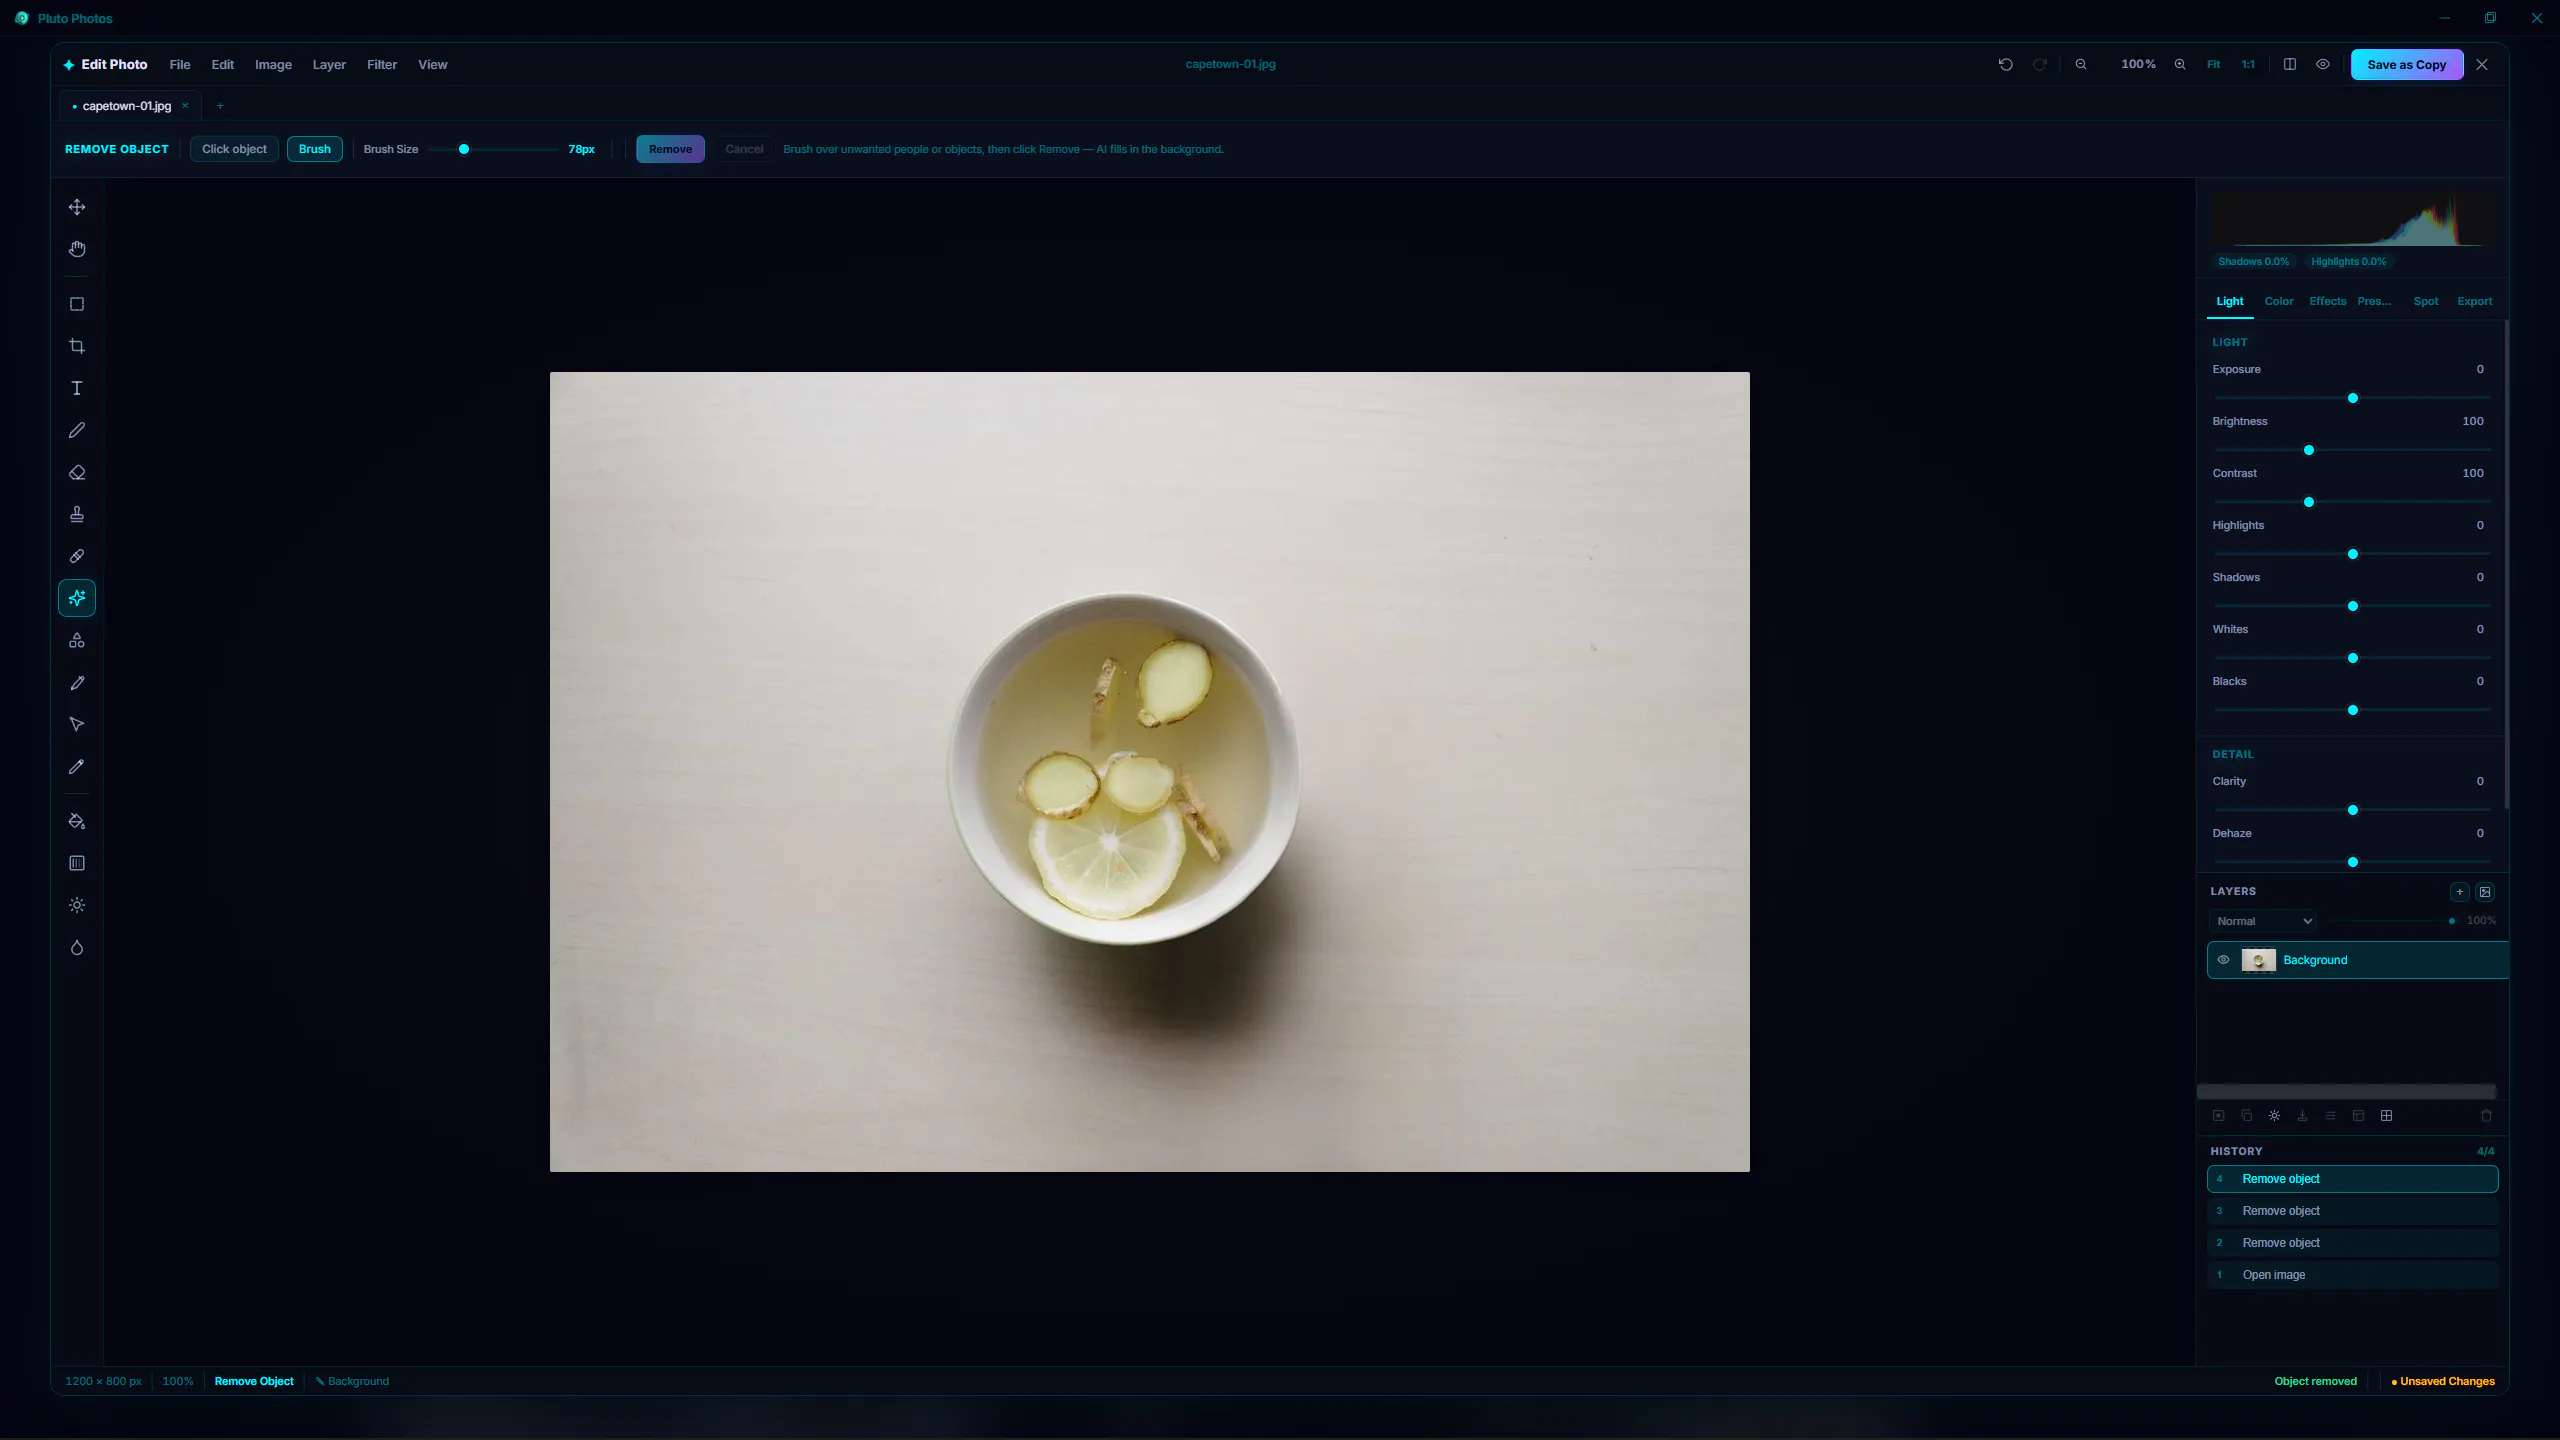
Task: Select the Text tool
Action: click(77, 388)
